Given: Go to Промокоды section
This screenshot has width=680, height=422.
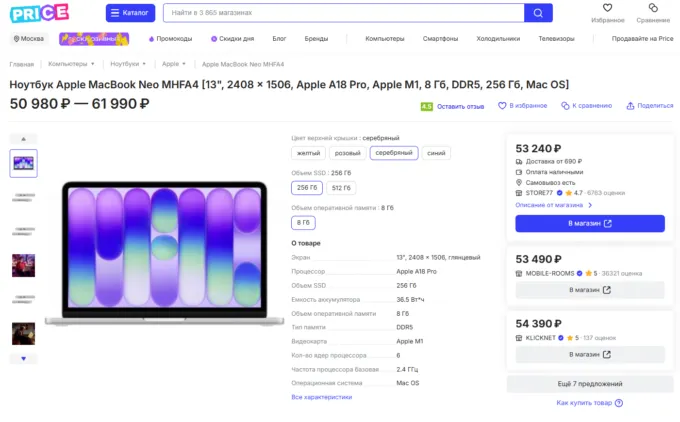Looking at the screenshot, I should [170, 39].
